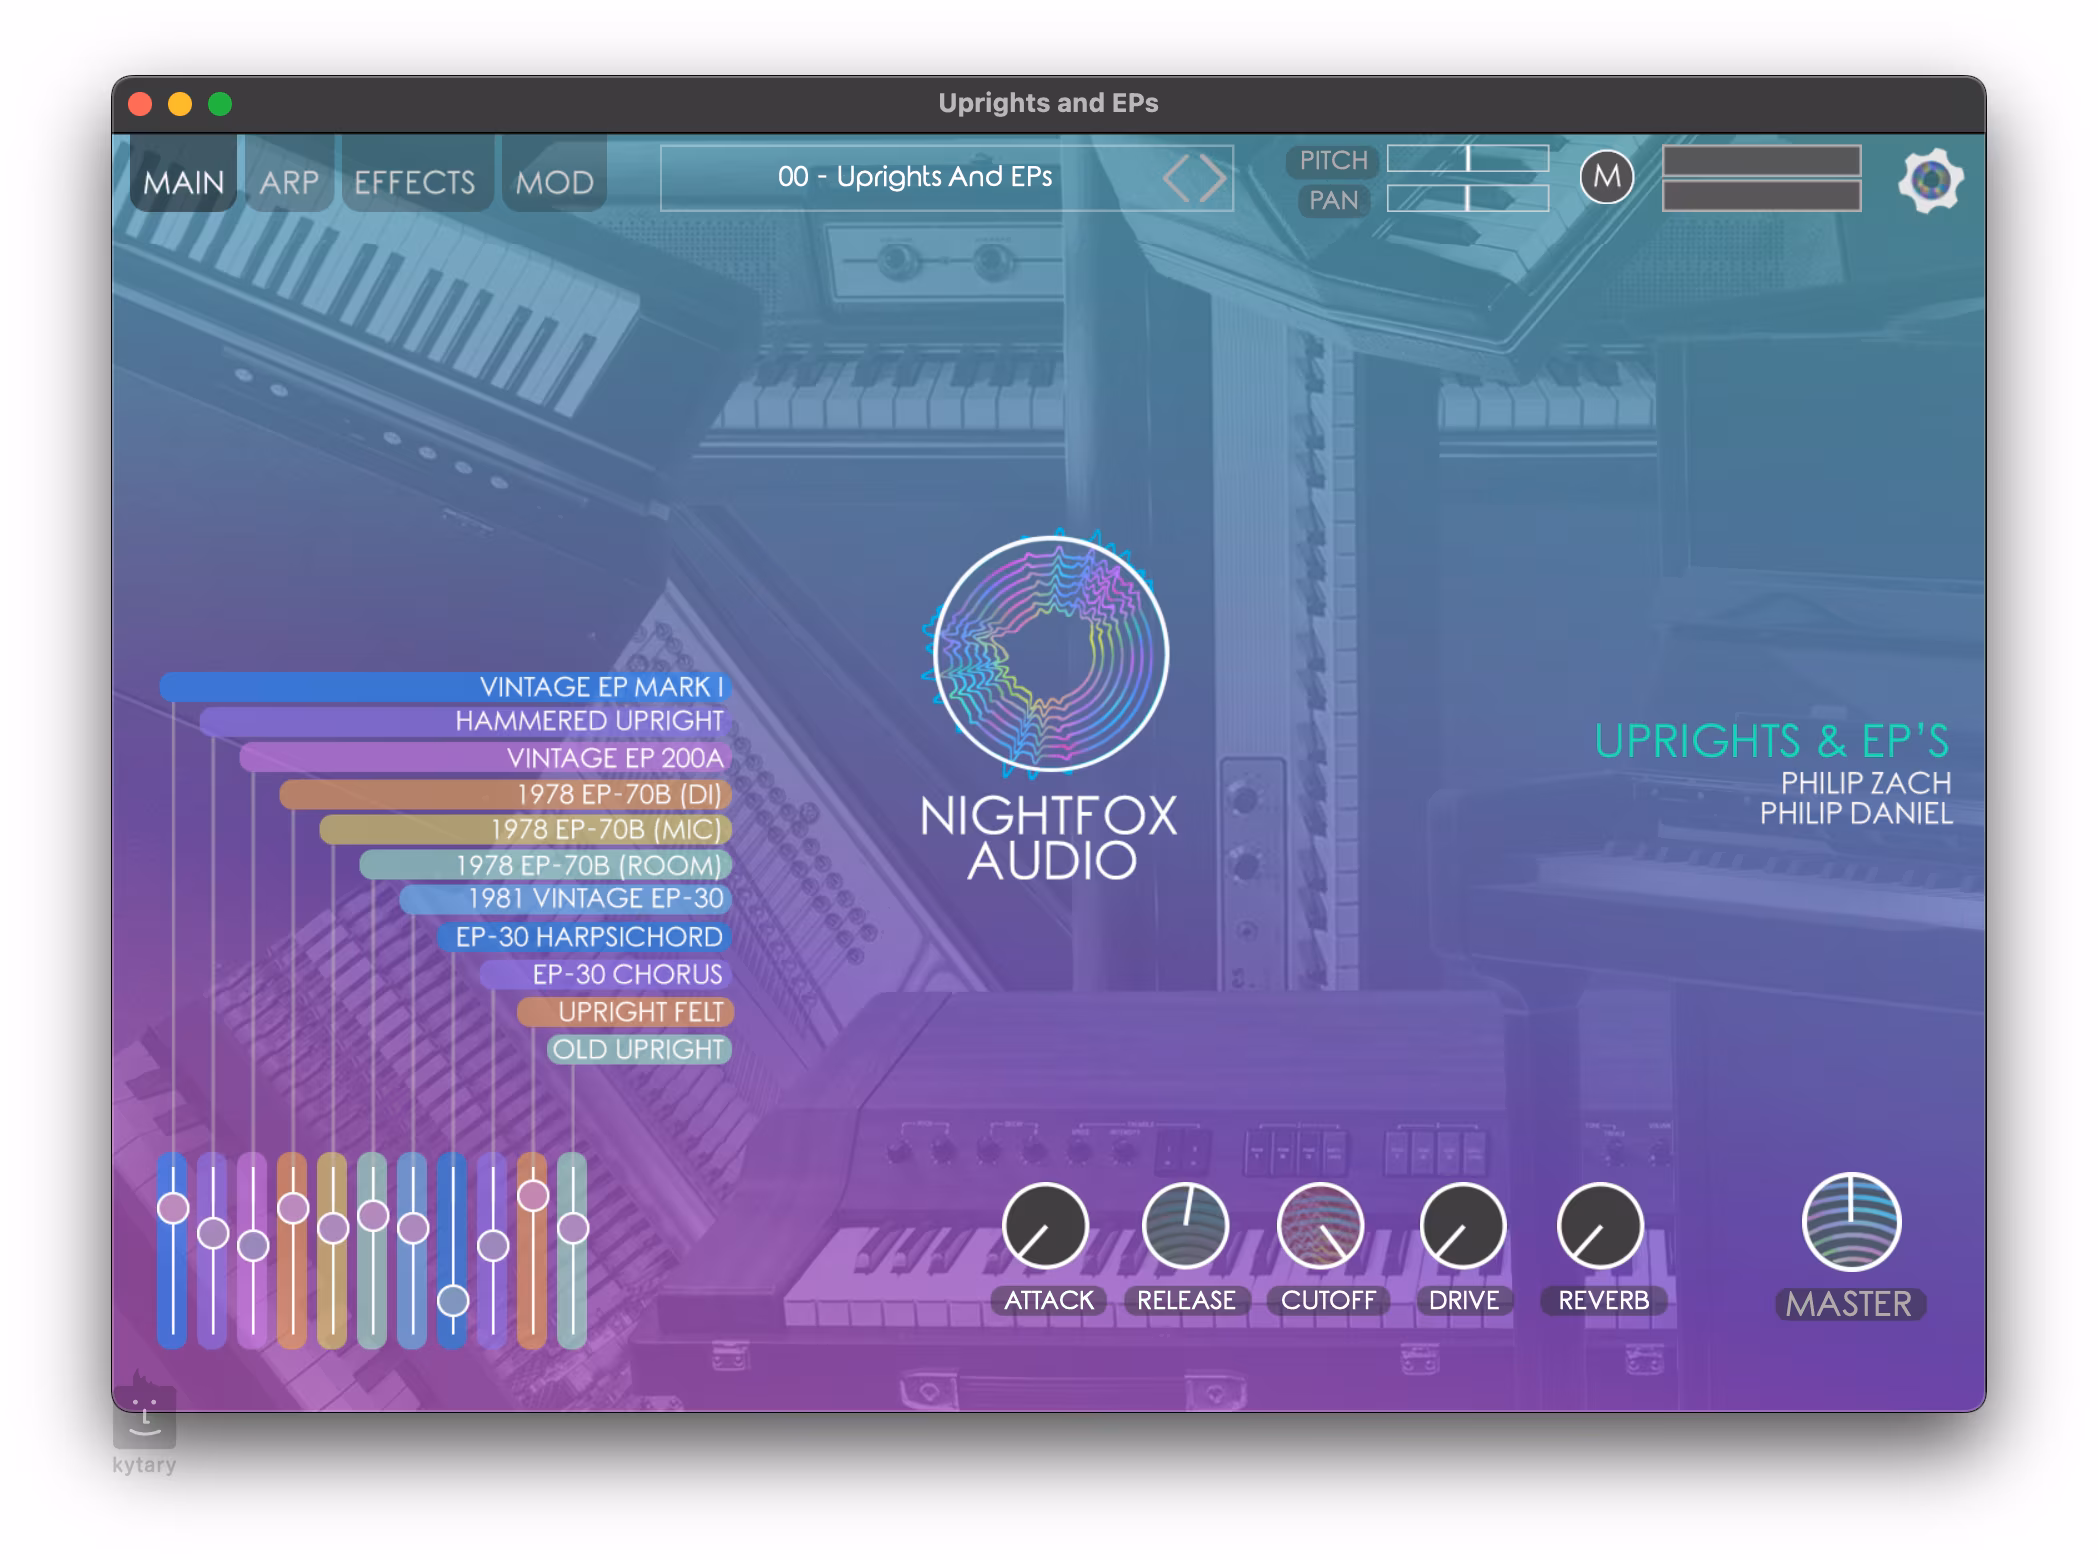Select the previous preset with left arrow
The width and height of the screenshot is (2098, 1560).
[1177, 180]
